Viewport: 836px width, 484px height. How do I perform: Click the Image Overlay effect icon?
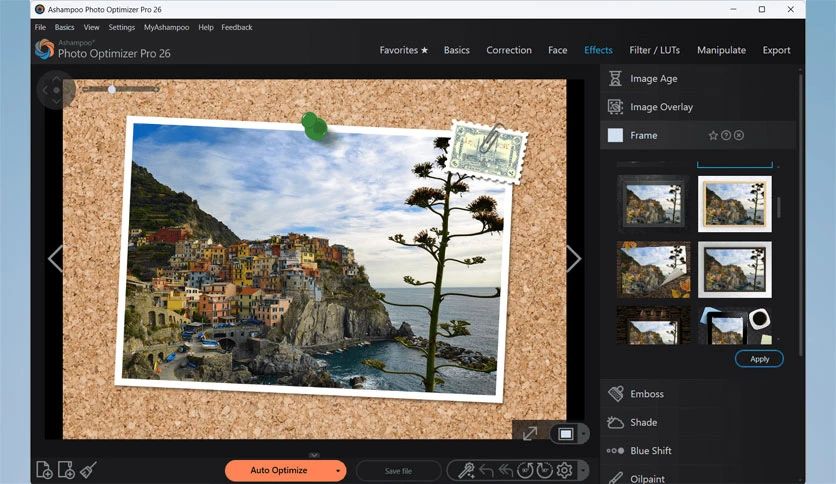click(x=615, y=107)
